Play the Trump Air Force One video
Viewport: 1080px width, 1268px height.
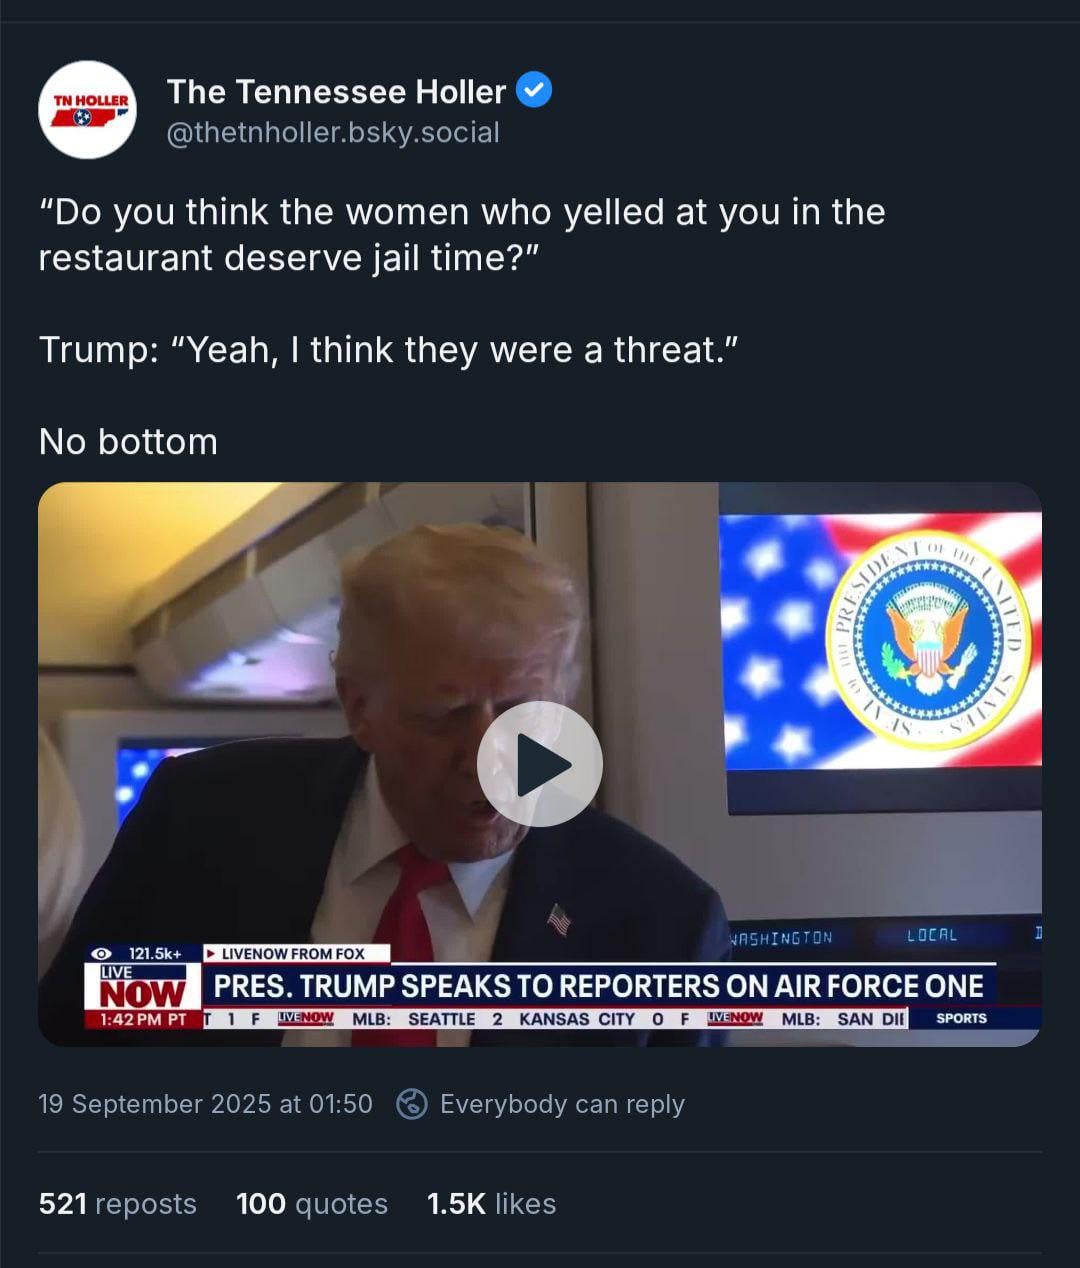click(x=540, y=764)
